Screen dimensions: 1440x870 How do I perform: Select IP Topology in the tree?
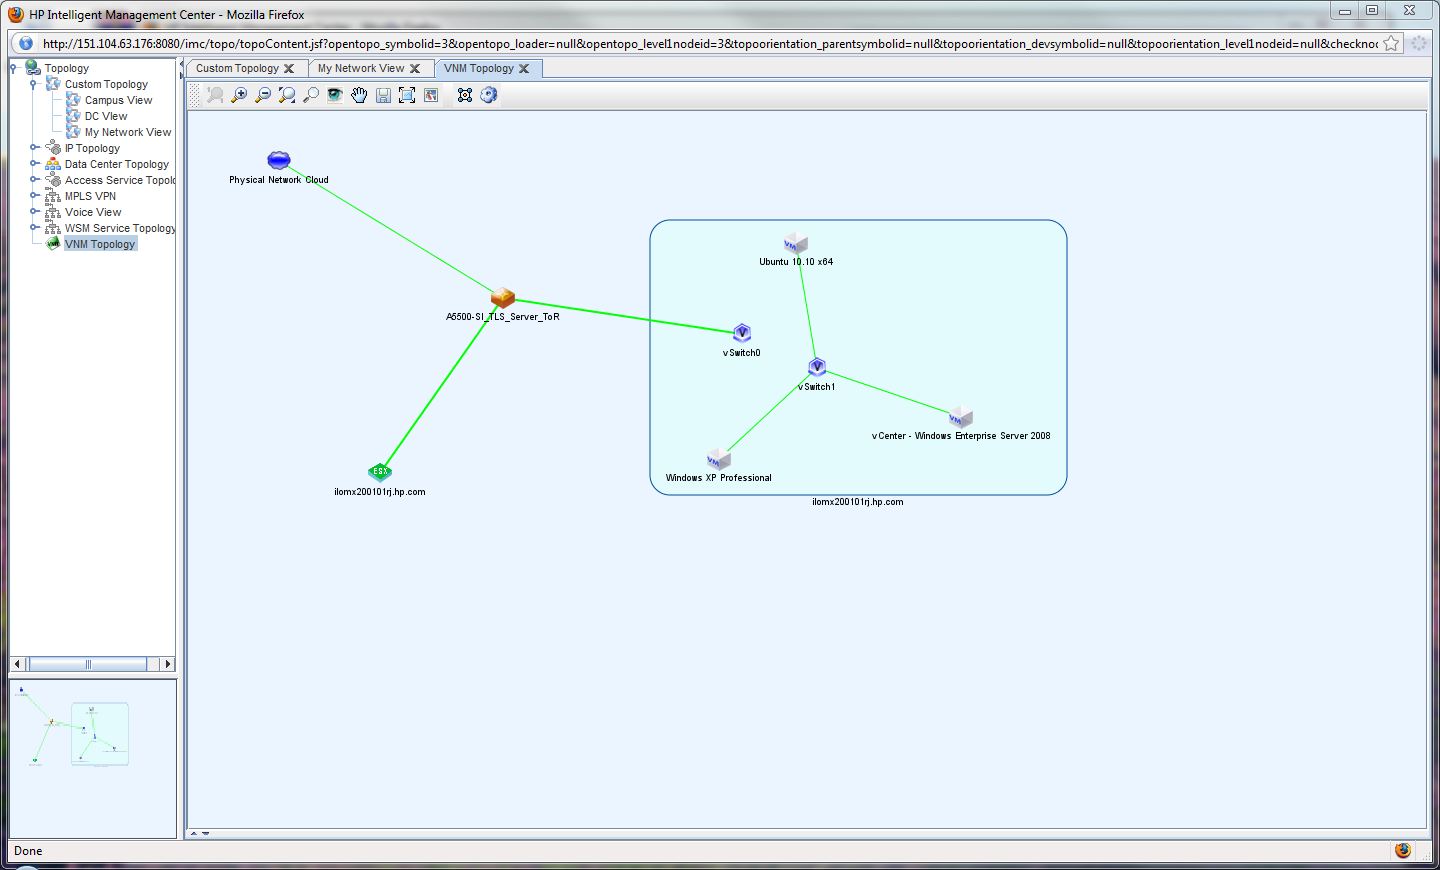click(92, 148)
